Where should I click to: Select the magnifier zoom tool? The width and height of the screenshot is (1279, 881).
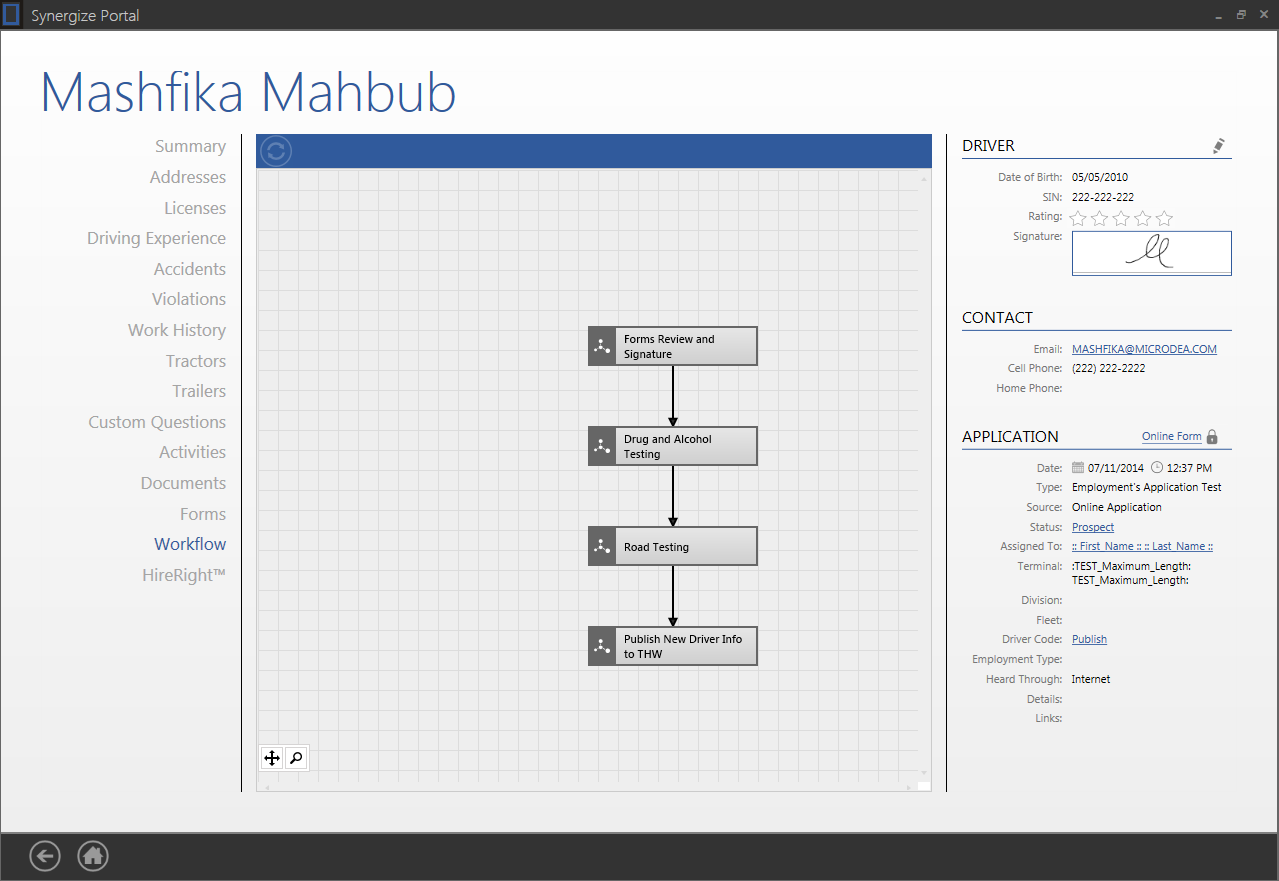pyautogui.click(x=296, y=758)
